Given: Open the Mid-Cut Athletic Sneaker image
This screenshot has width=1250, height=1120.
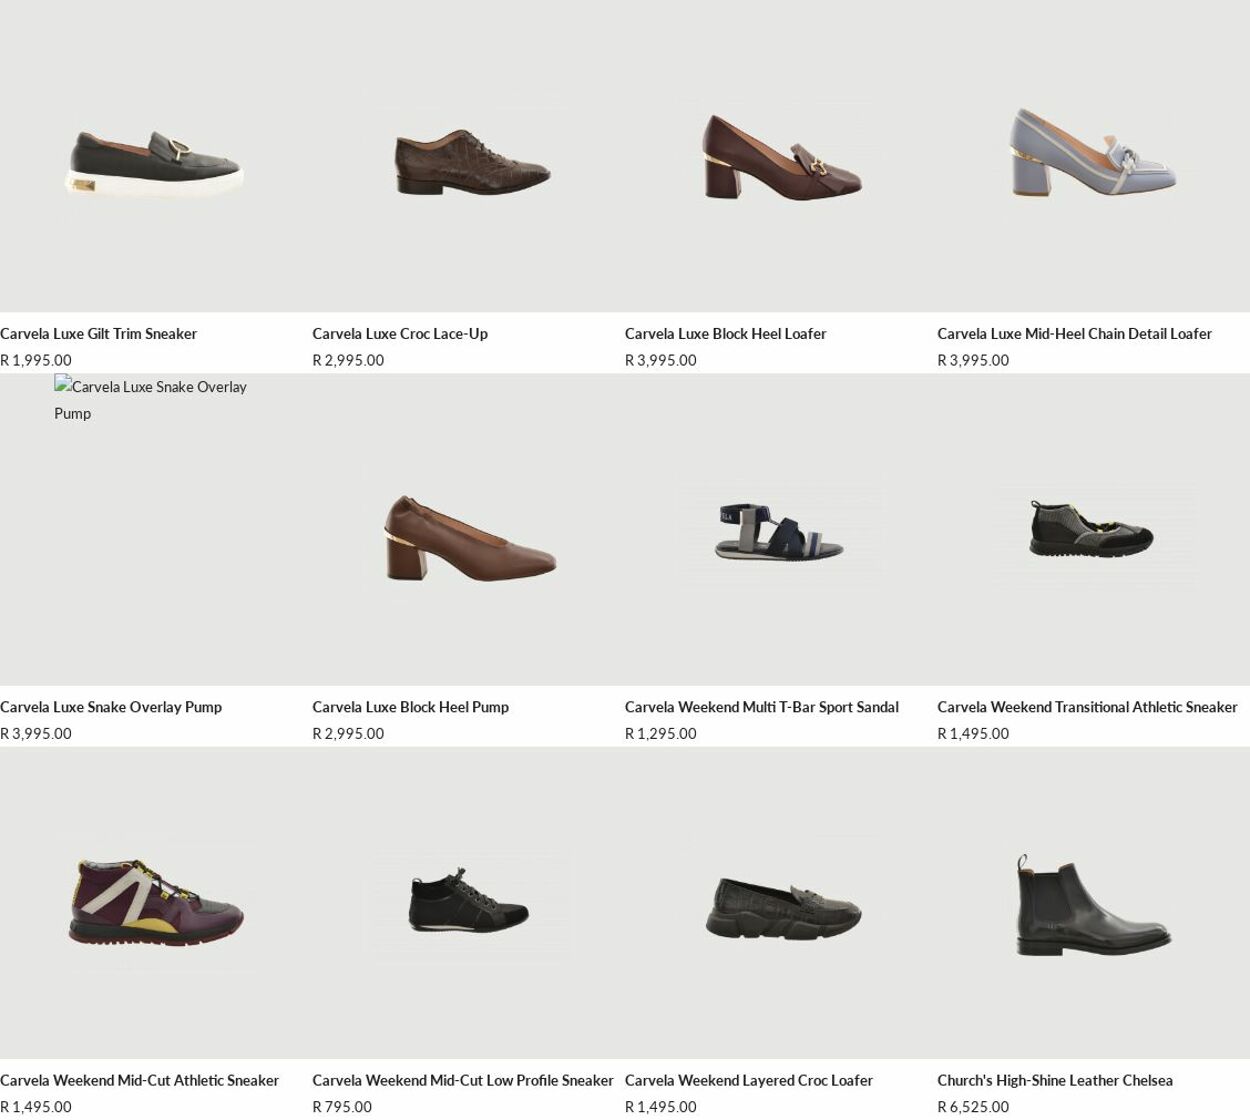Looking at the screenshot, I should point(156,903).
